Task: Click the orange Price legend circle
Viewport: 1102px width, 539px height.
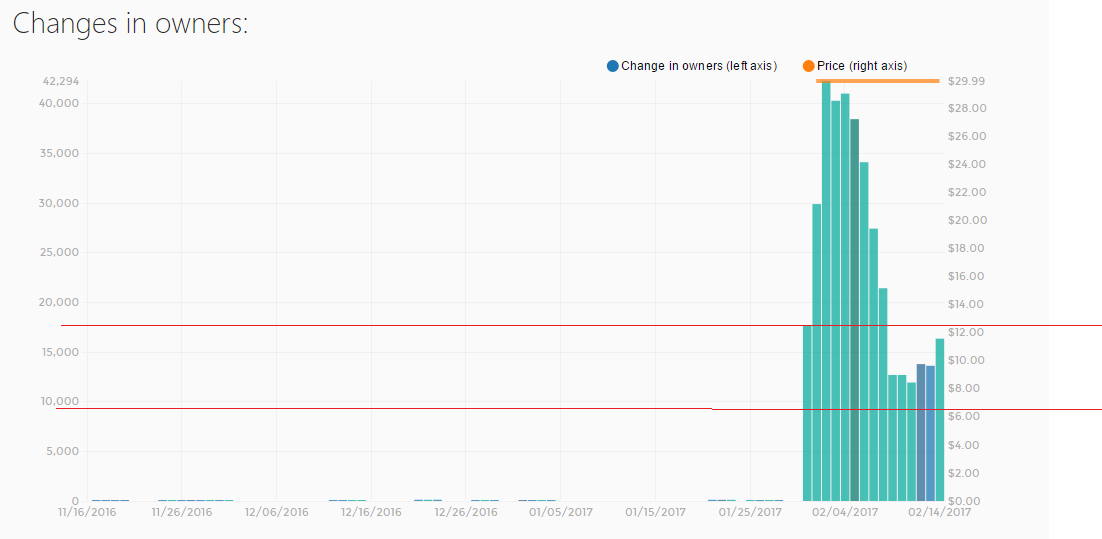Action: pos(808,66)
